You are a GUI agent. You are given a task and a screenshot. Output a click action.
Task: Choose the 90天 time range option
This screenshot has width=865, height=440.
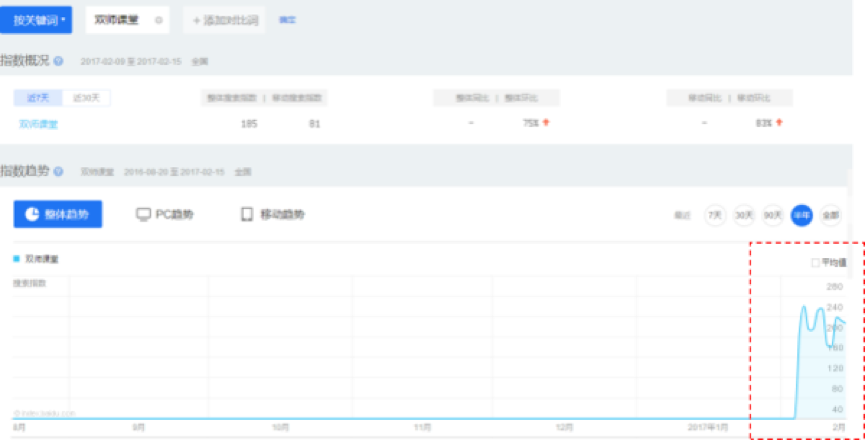(772, 215)
